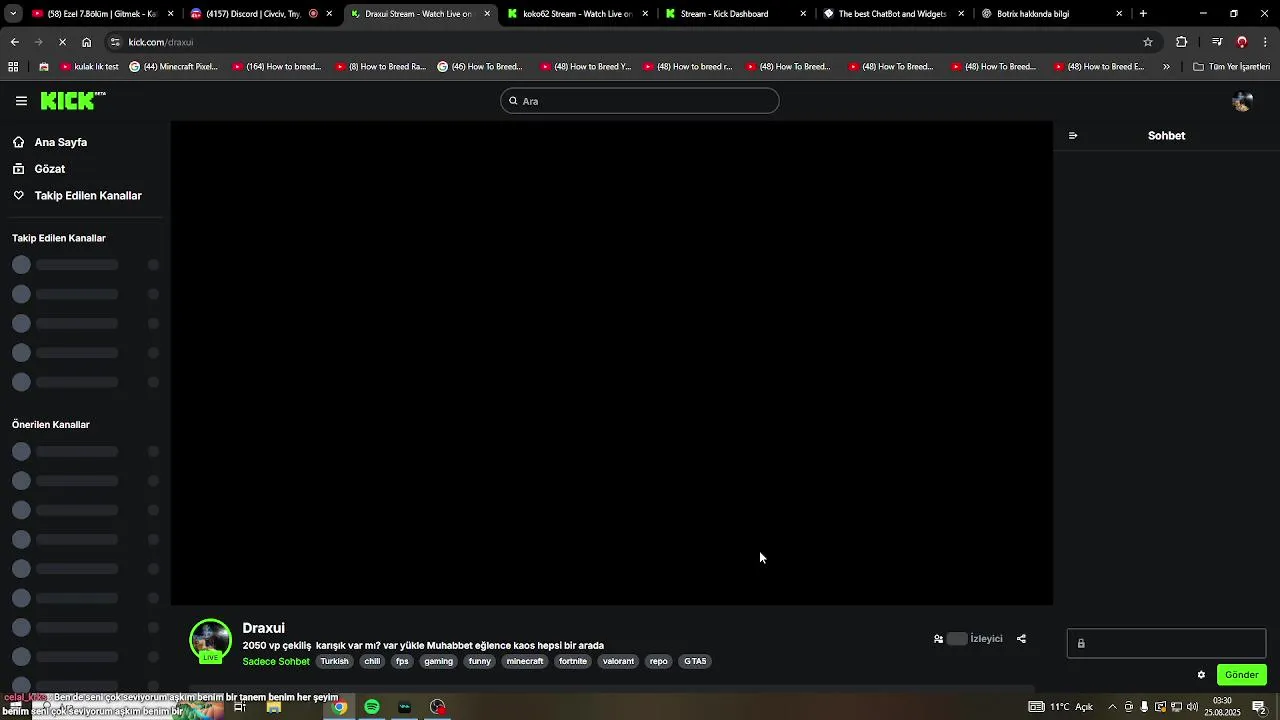Image resolution: width=1280 pixels, height=720 pixels.
Task: Click the gaming tag
Action: [438, 662]
